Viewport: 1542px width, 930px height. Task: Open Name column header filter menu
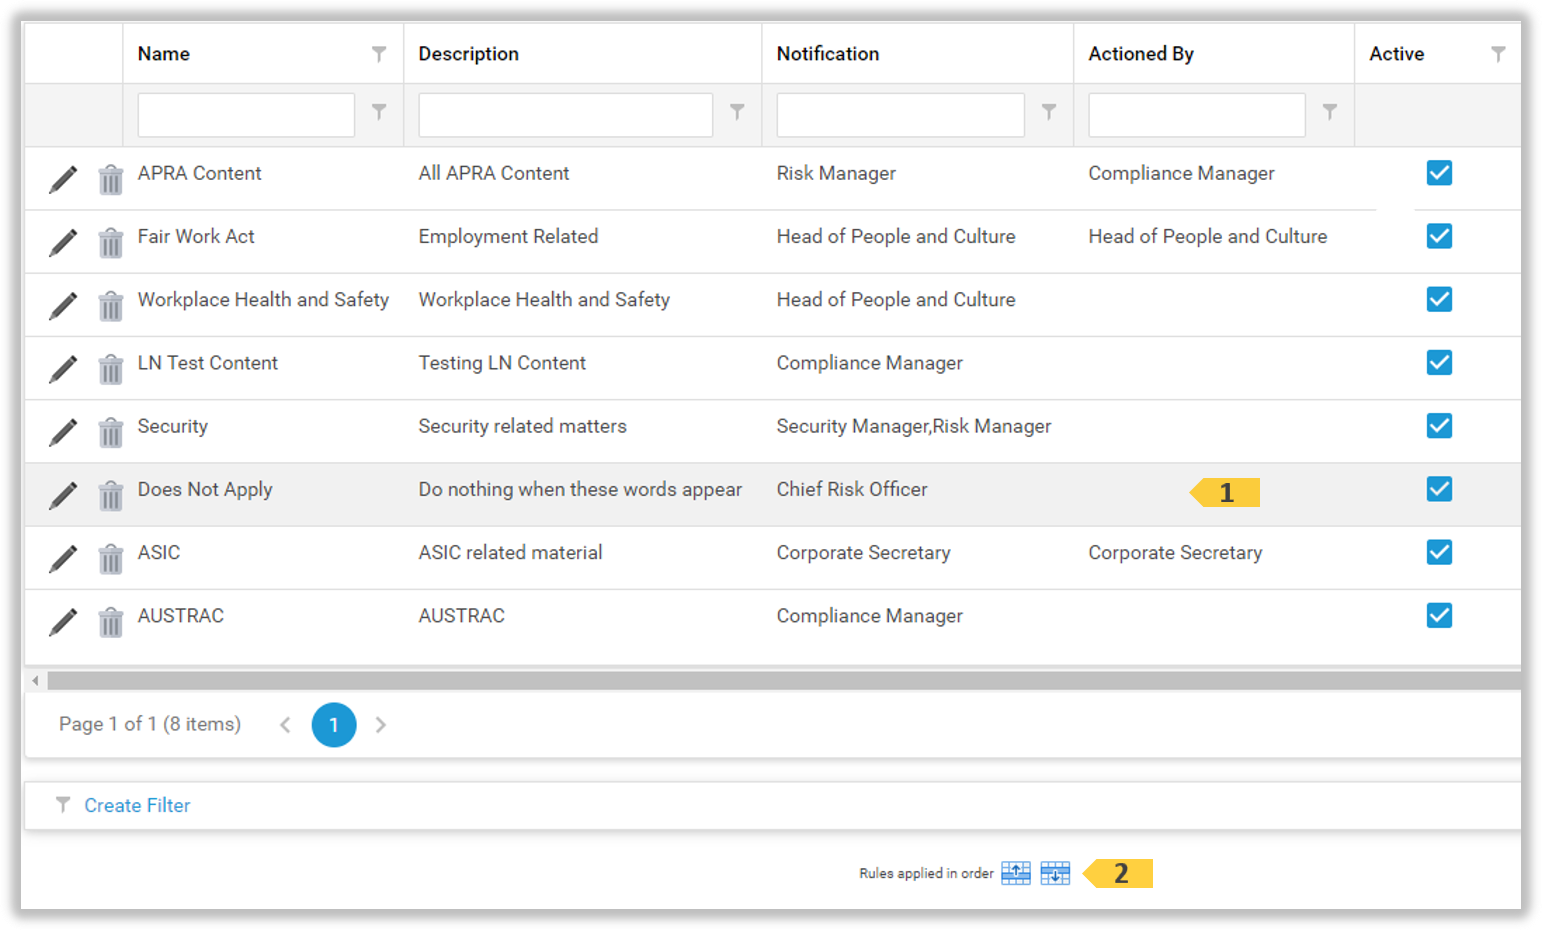coord(379,54)
